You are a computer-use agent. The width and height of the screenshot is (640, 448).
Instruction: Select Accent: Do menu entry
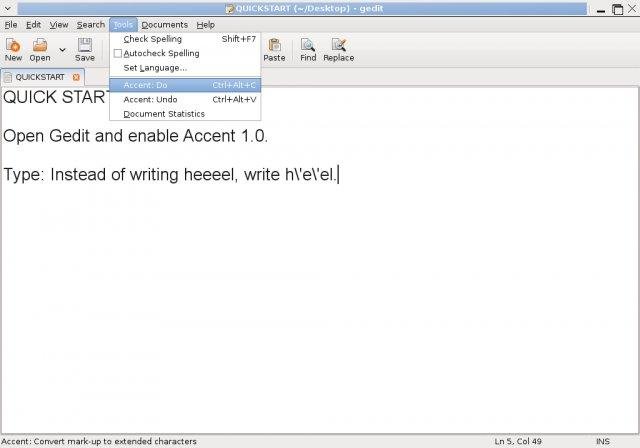[x=185, y=85]
